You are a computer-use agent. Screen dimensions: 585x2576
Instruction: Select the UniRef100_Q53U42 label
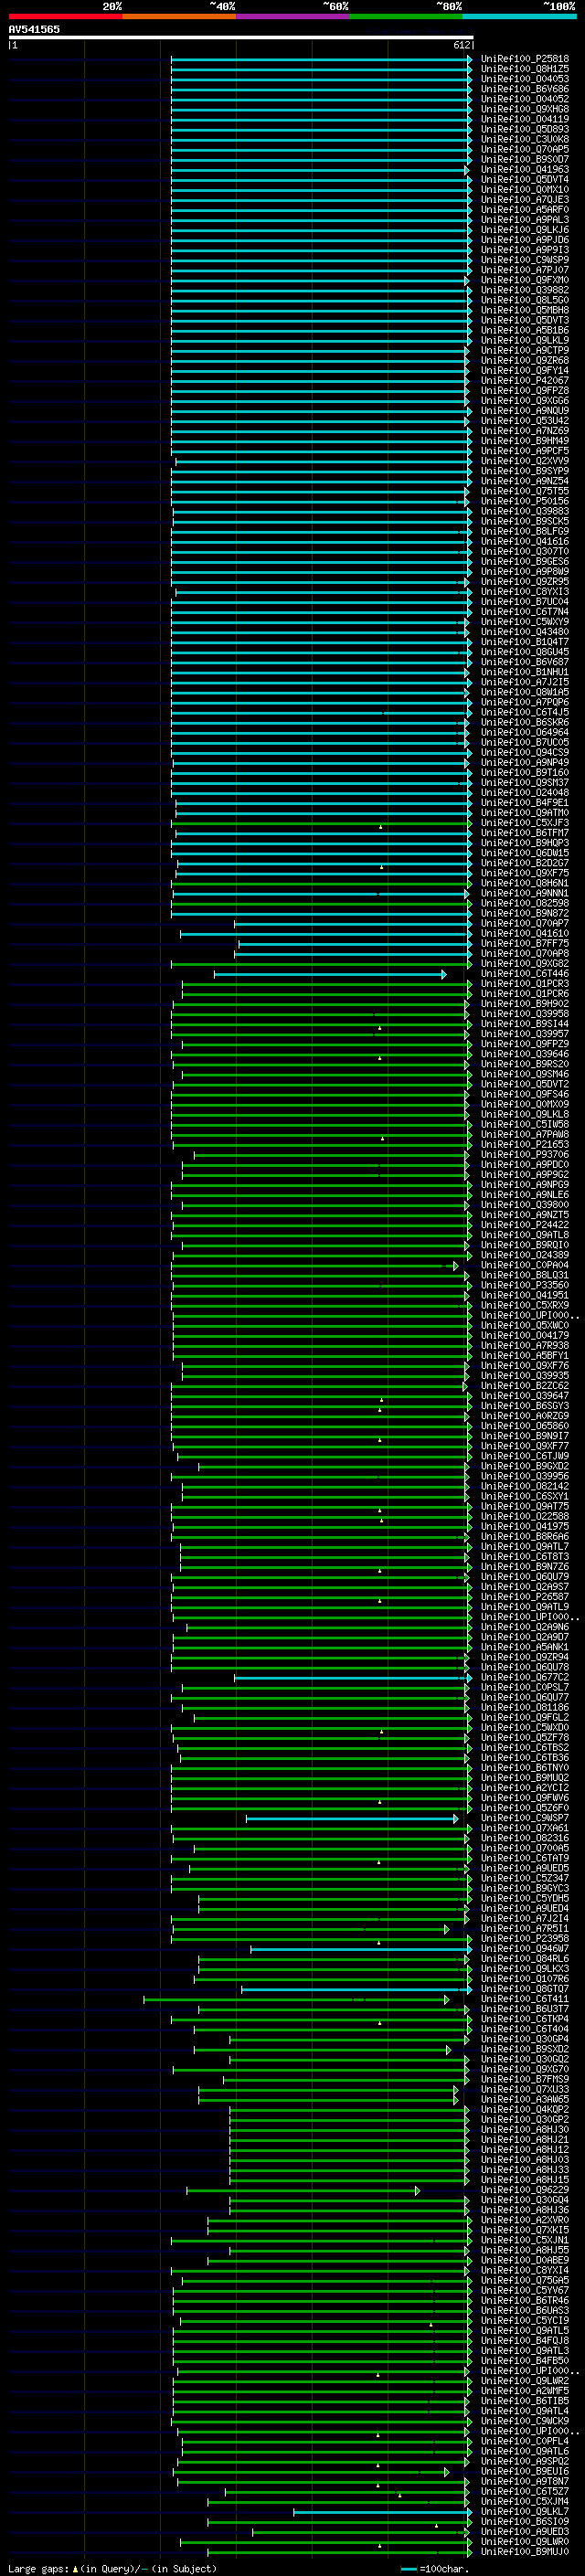tap(525, 421)
